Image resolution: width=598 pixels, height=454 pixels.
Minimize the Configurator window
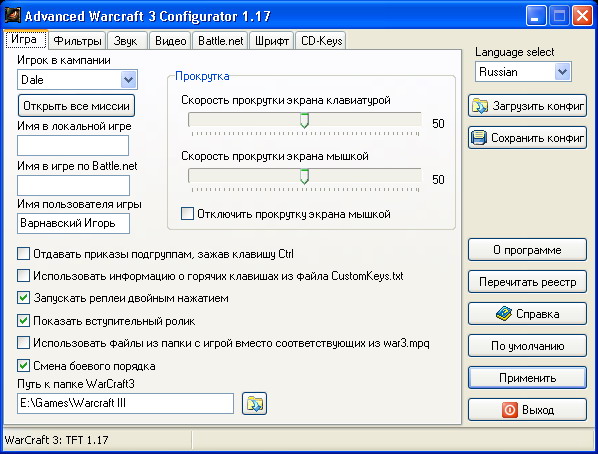535,16
